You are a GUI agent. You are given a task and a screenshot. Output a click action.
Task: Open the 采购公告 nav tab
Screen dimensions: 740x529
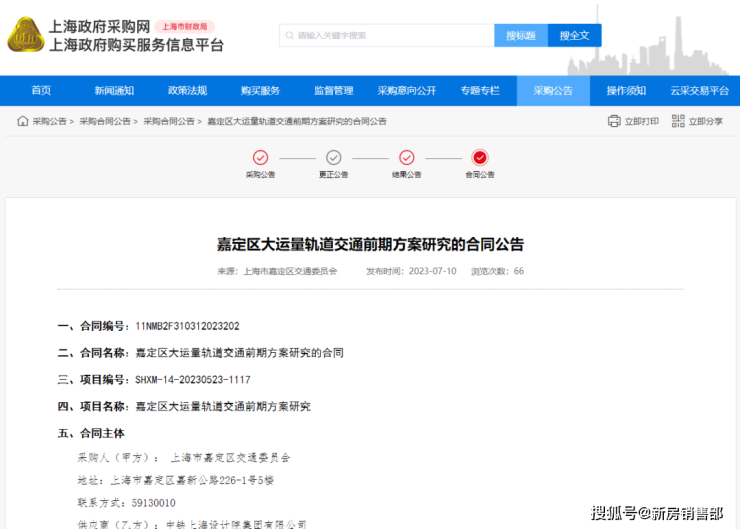pos(553,90)
